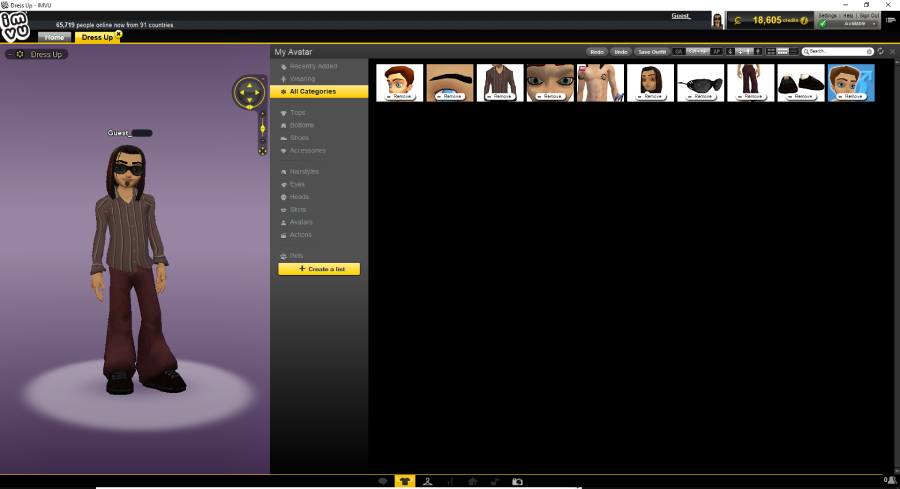Click the green availability checkmark icon
The width and height of the screenshot is (900, 489).
coord(823,24)
